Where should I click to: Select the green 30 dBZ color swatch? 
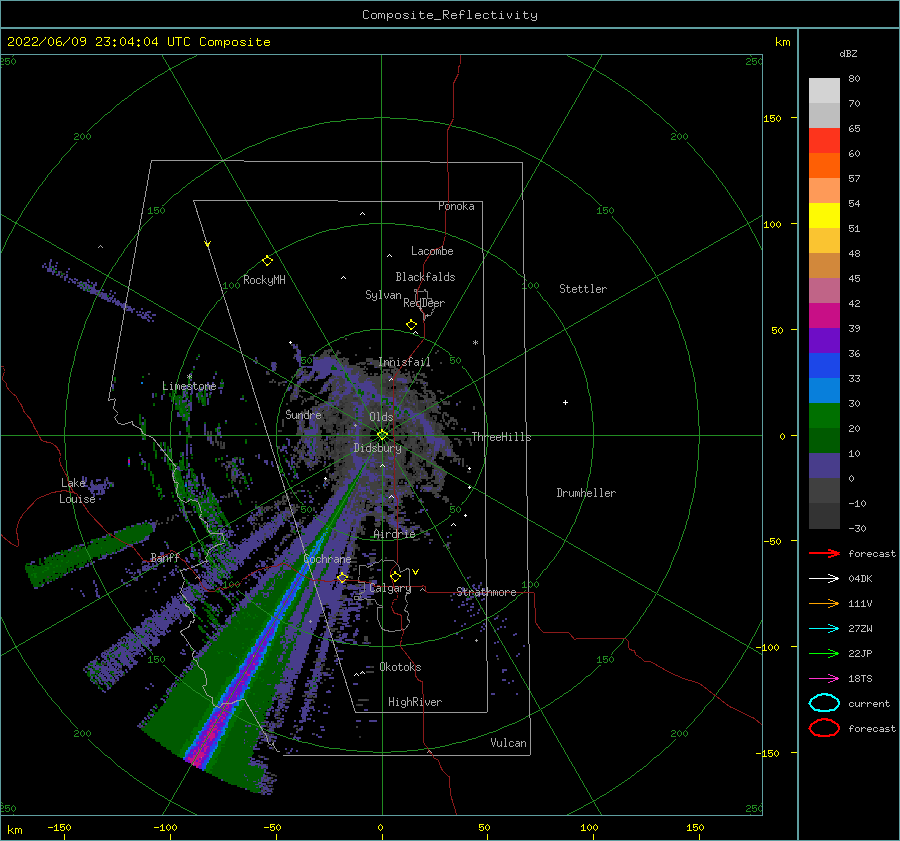coord(824,416)
